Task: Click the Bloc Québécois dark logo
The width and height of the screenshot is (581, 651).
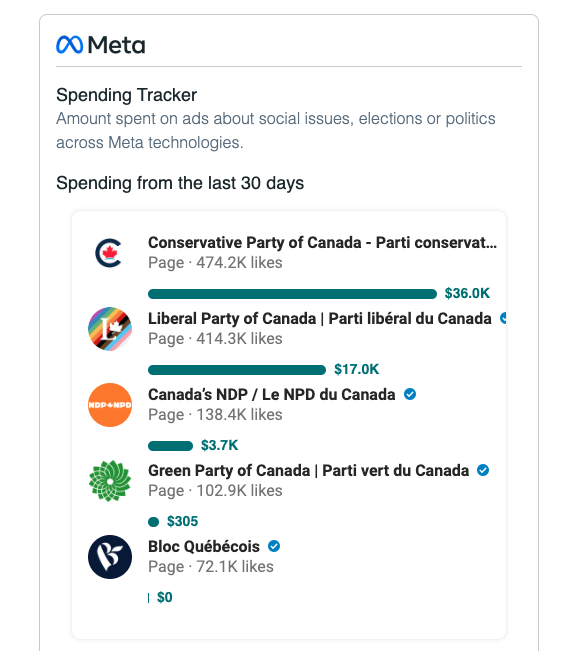Action: click(x=110, y=557)
